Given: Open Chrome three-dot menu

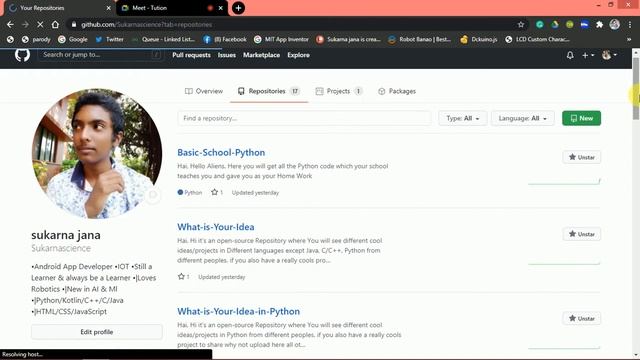Looking at the screenshot, I should 630,24.
